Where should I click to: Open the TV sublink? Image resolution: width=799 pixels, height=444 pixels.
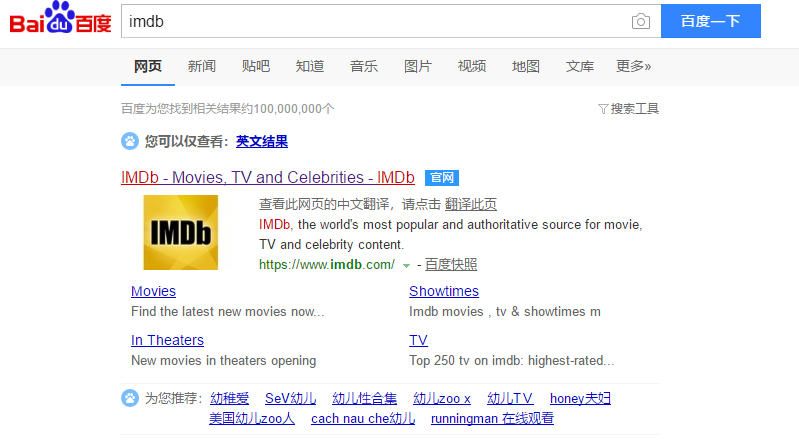[x=418, y=340]
